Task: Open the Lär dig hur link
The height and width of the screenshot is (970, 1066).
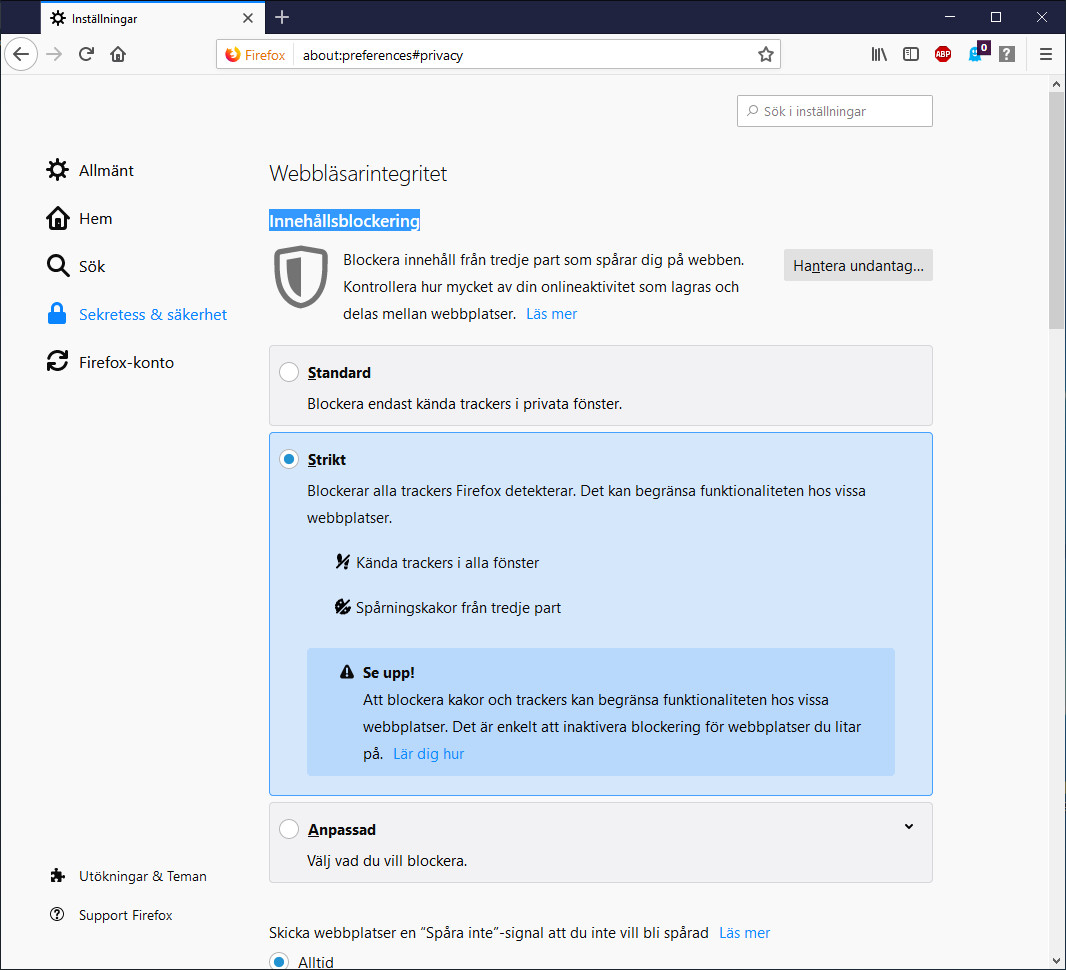Action: point(428,753)
